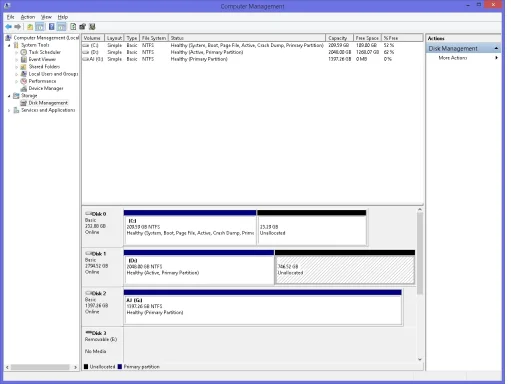The height and width of the screenshot is (384, 511).
Task: Select the Computer Management (Local) root node
Action: point(42,38)
